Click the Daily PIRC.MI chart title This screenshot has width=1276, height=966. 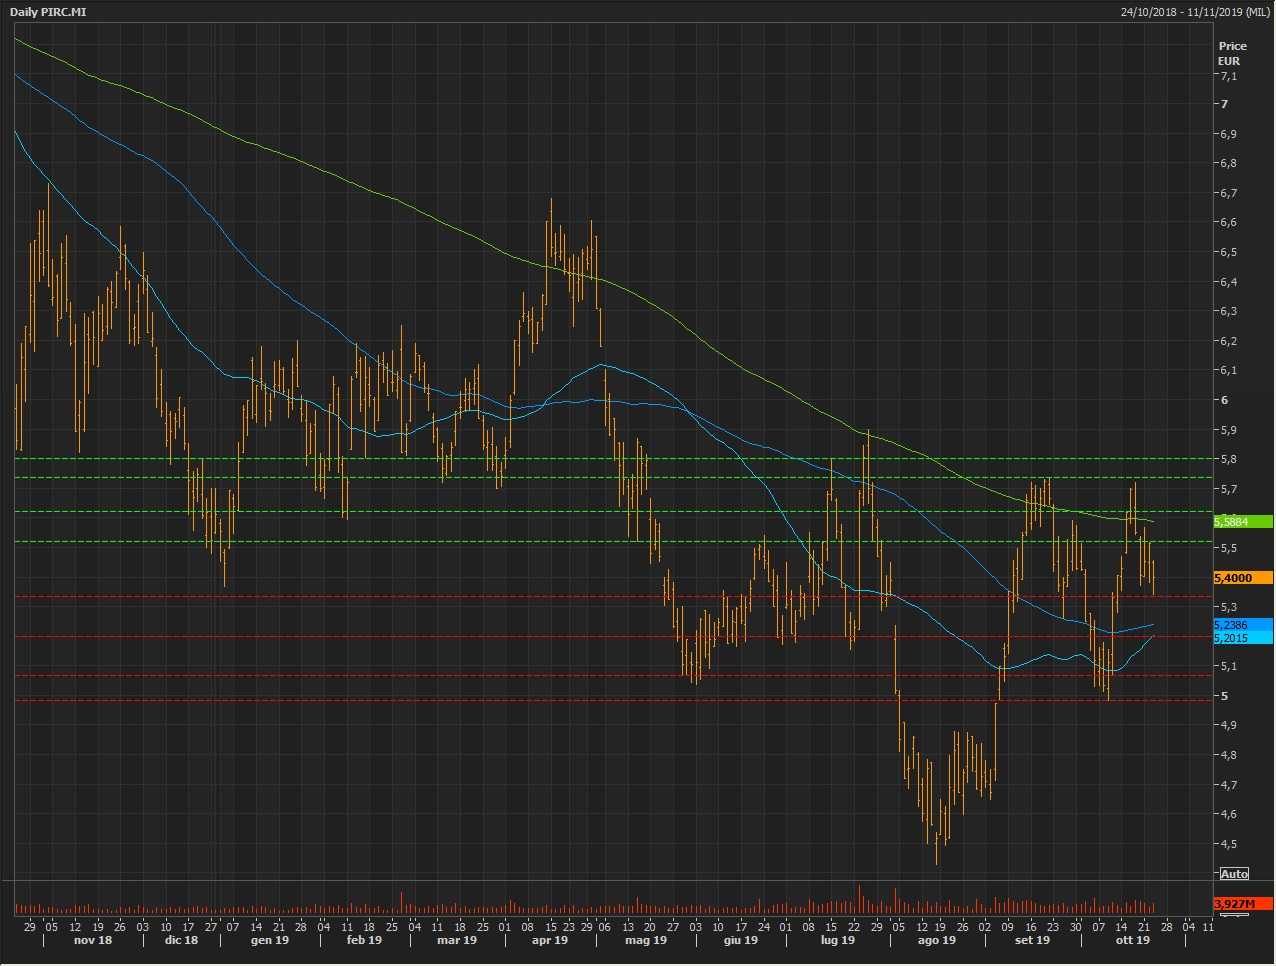pos(48,12)
